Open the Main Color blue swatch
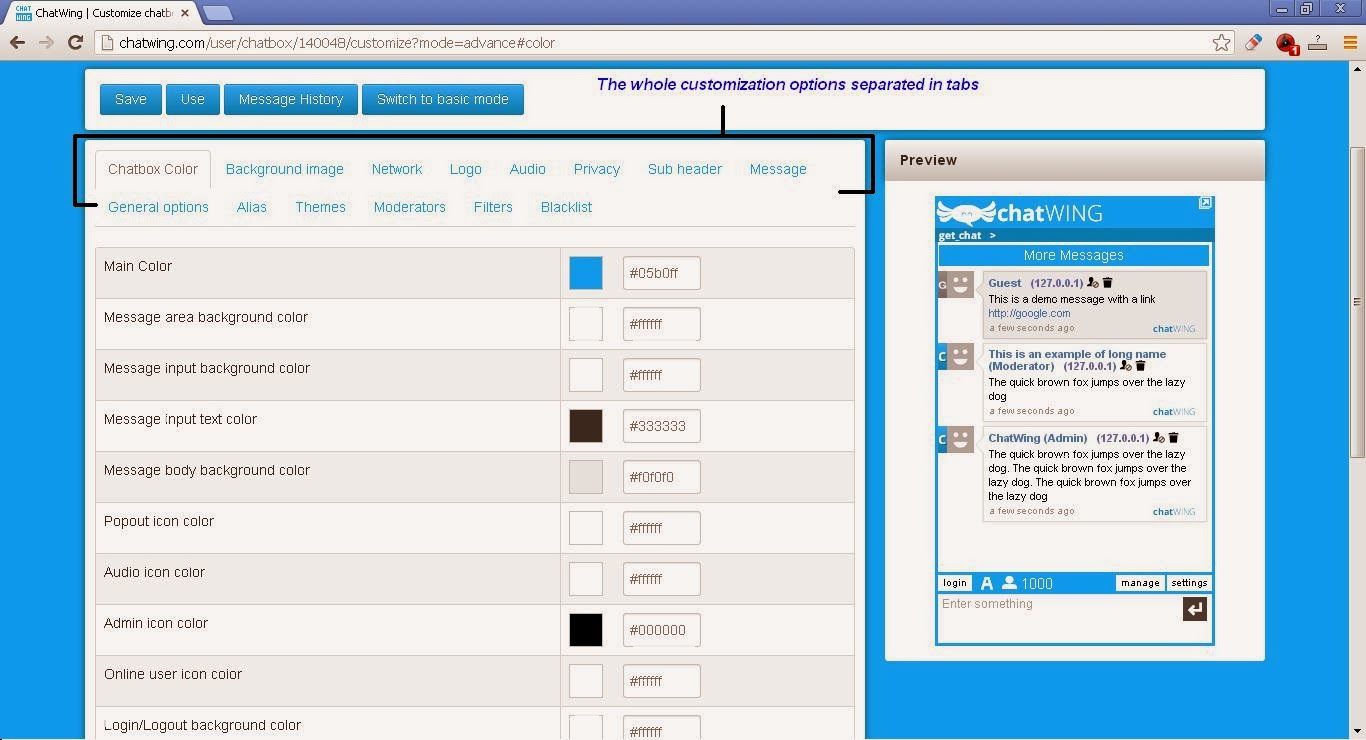 (586, 273)
